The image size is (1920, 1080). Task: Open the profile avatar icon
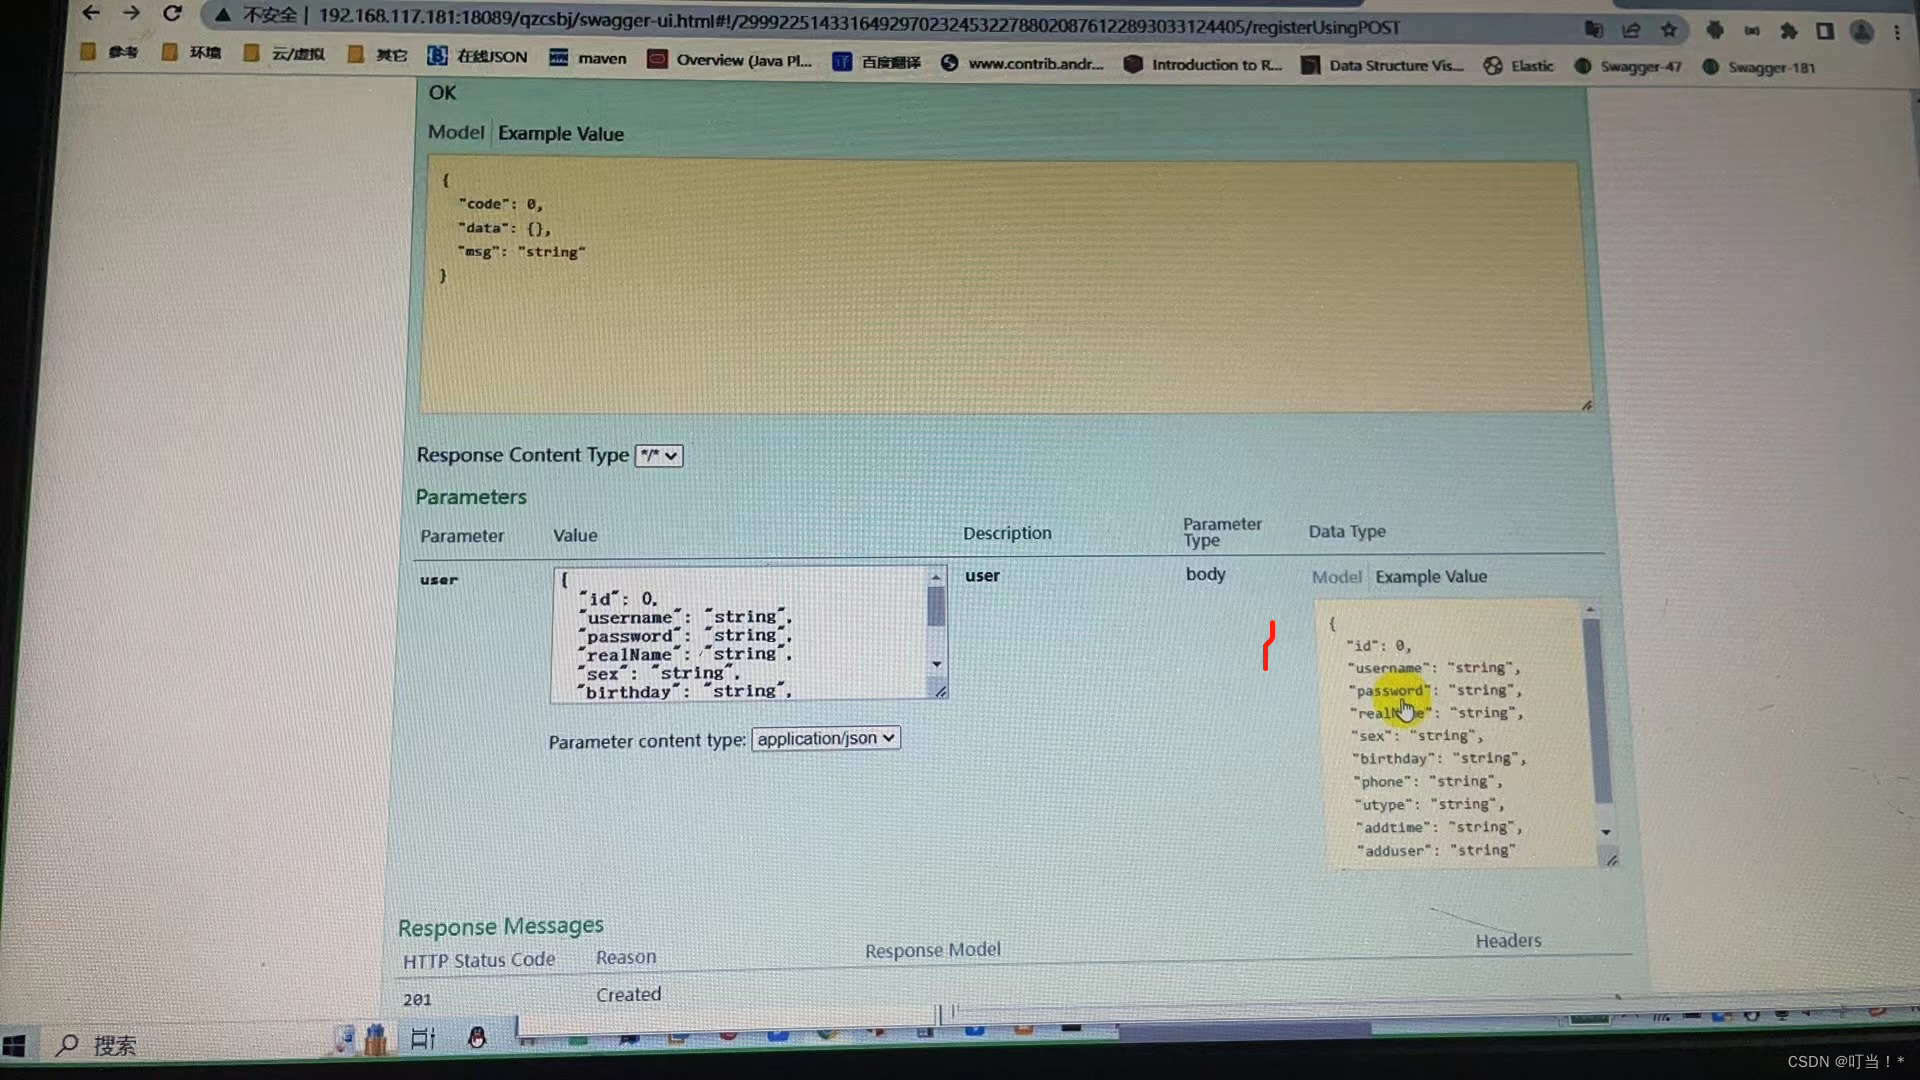1861,32
